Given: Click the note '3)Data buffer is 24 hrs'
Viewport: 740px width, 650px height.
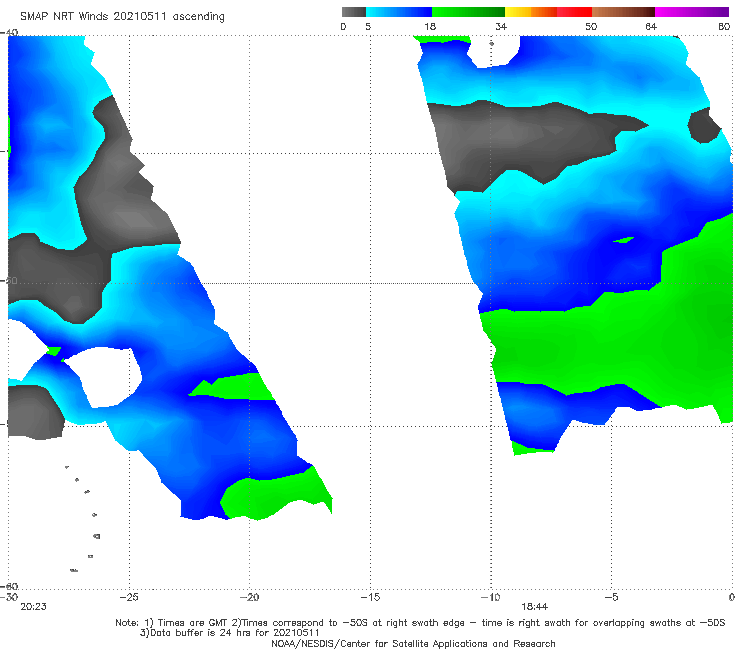Looking at the screenshot, I should point(230,633).
